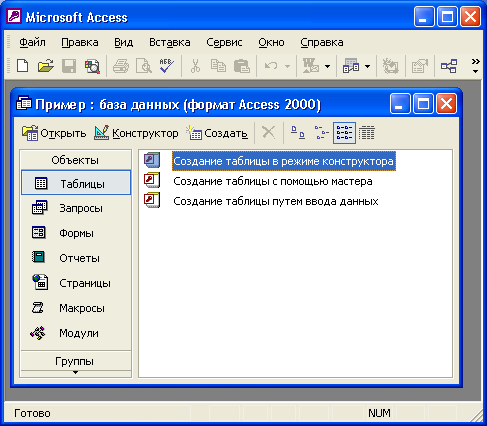Image resolution: width=487 pixels, height=426 pixels.
Task: Open the Окно menu
Action: (x=271, y=42)
